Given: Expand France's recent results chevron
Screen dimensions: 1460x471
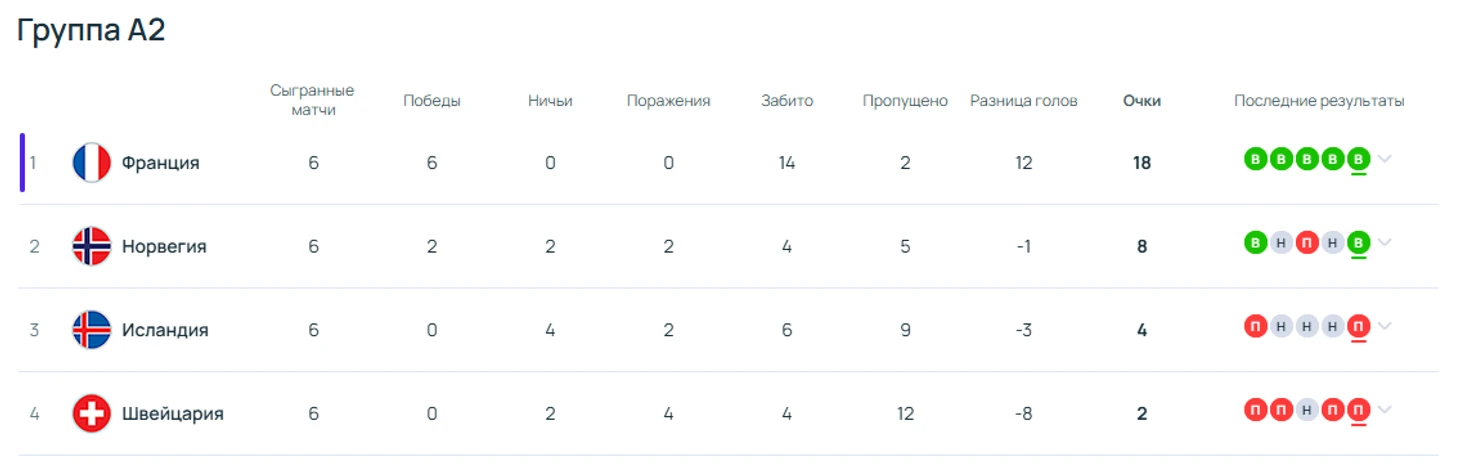Looking at the screenshot, I should [x=1384, y=159].
